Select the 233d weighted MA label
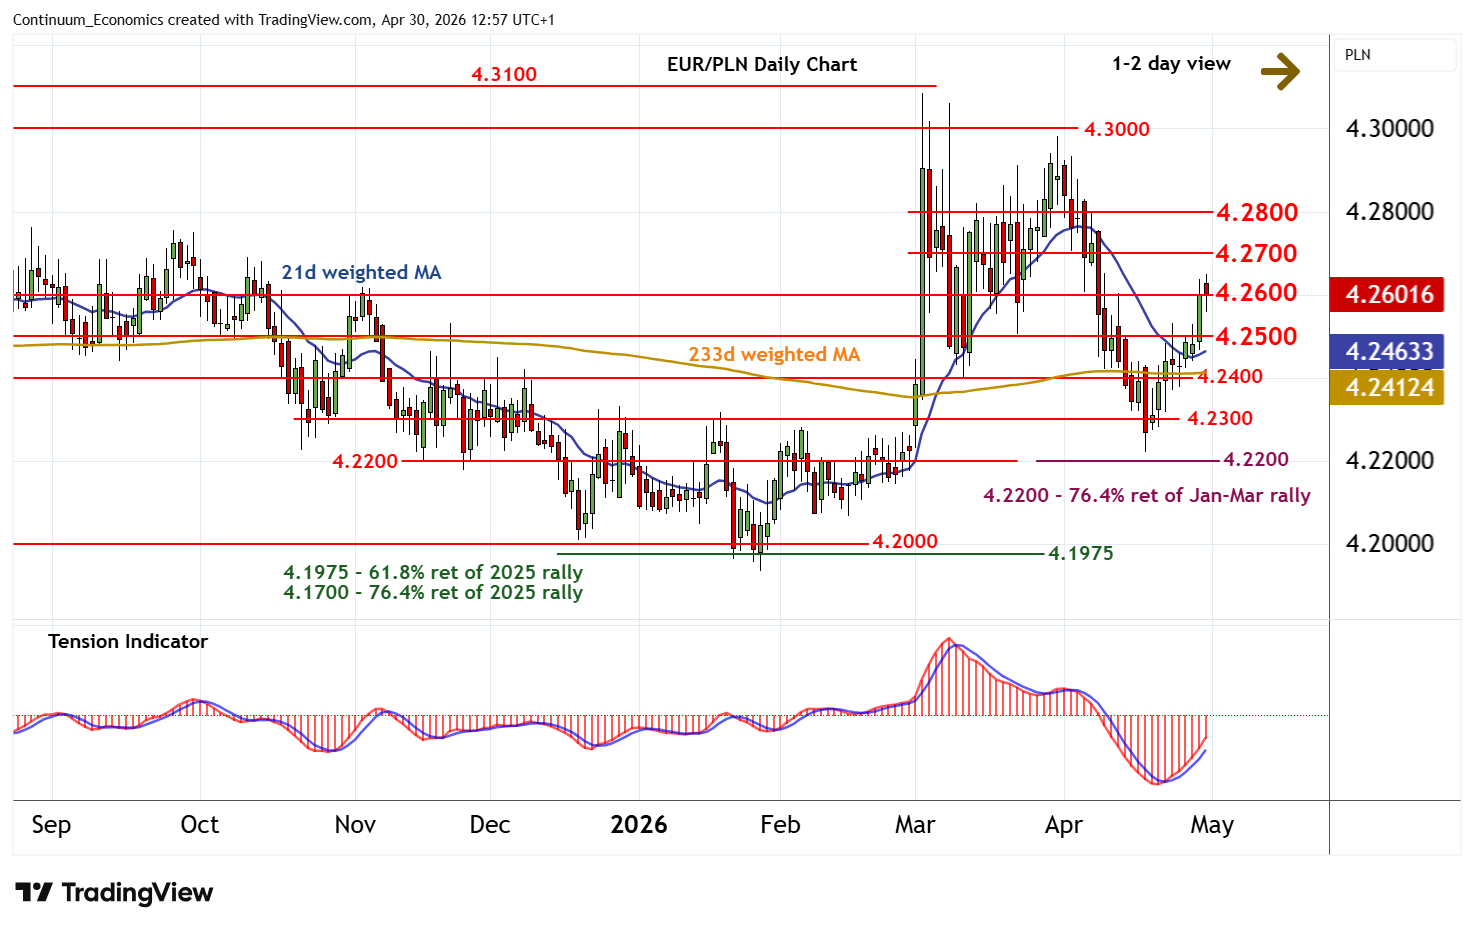The image size is (1474, 930). [773, 354]
